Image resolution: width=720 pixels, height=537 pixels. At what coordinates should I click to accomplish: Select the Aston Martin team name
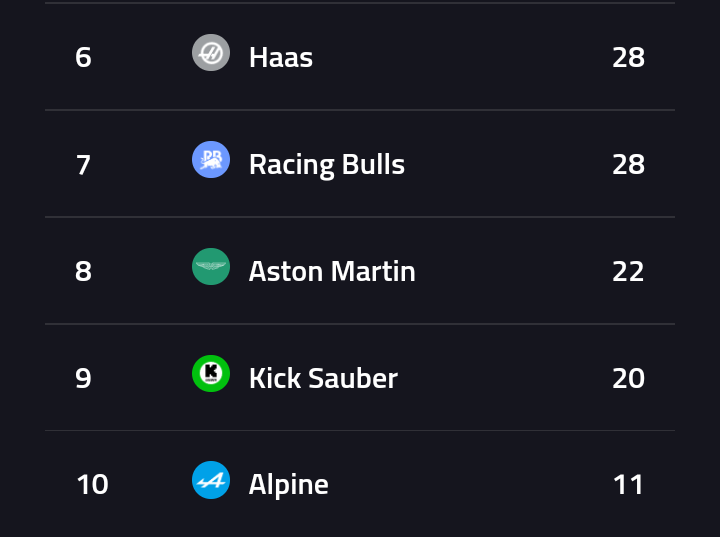click(x=332, y=271)
